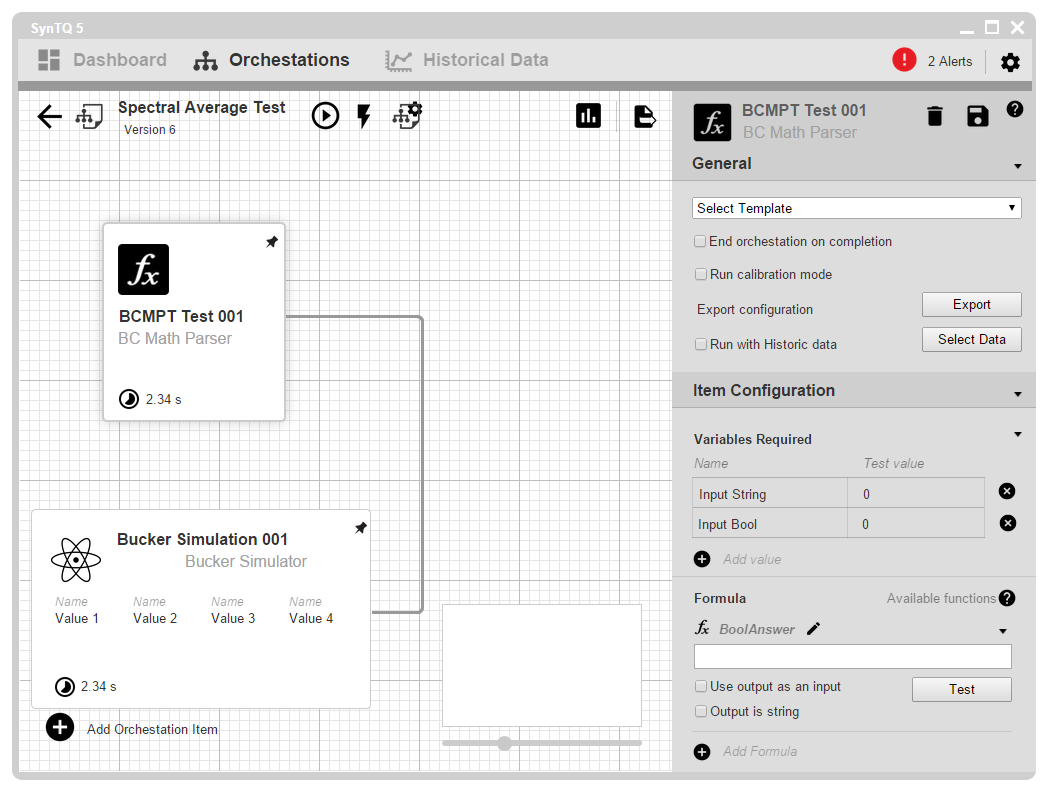
Task: Click the orchestation diagram icon beside back arrow
Action: (89, 116)
